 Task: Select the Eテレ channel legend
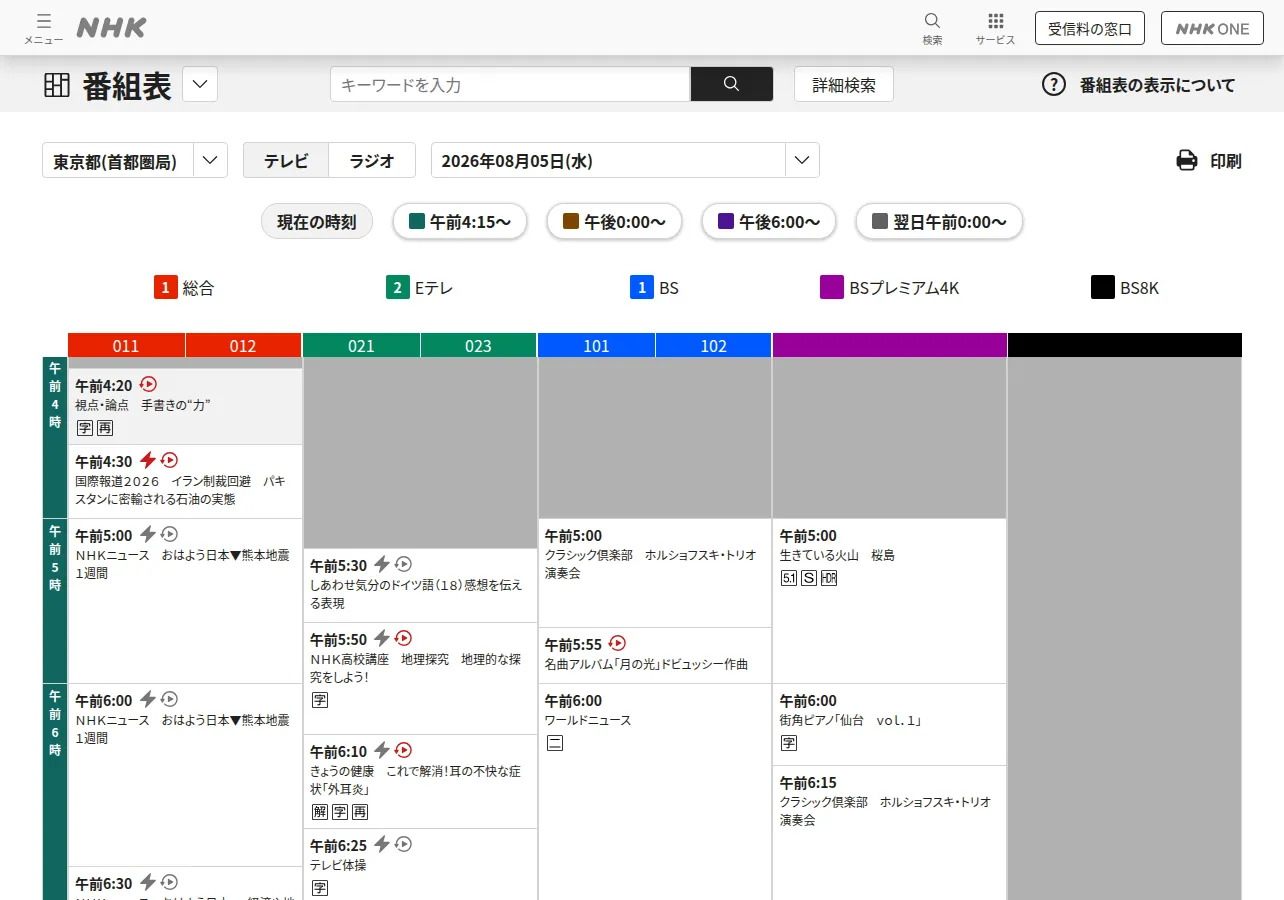point(420,288)
